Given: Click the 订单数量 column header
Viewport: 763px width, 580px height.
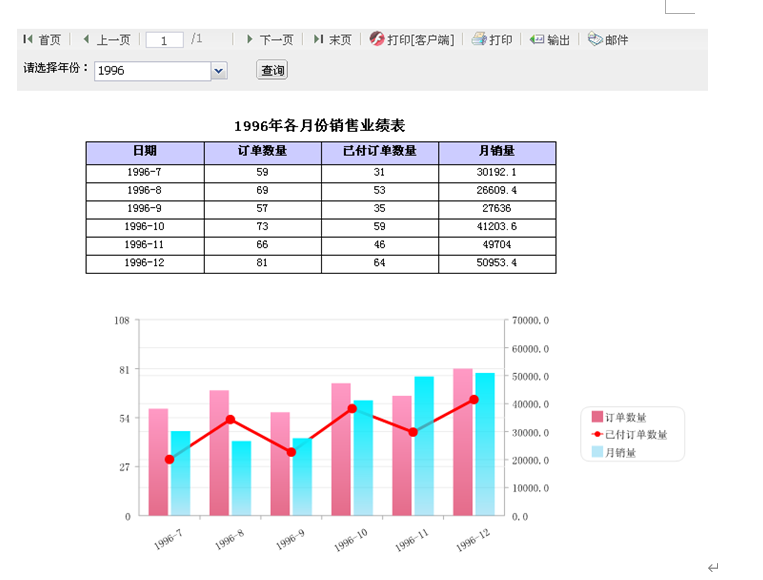Looking at the screenshot, I should (263, 151).
